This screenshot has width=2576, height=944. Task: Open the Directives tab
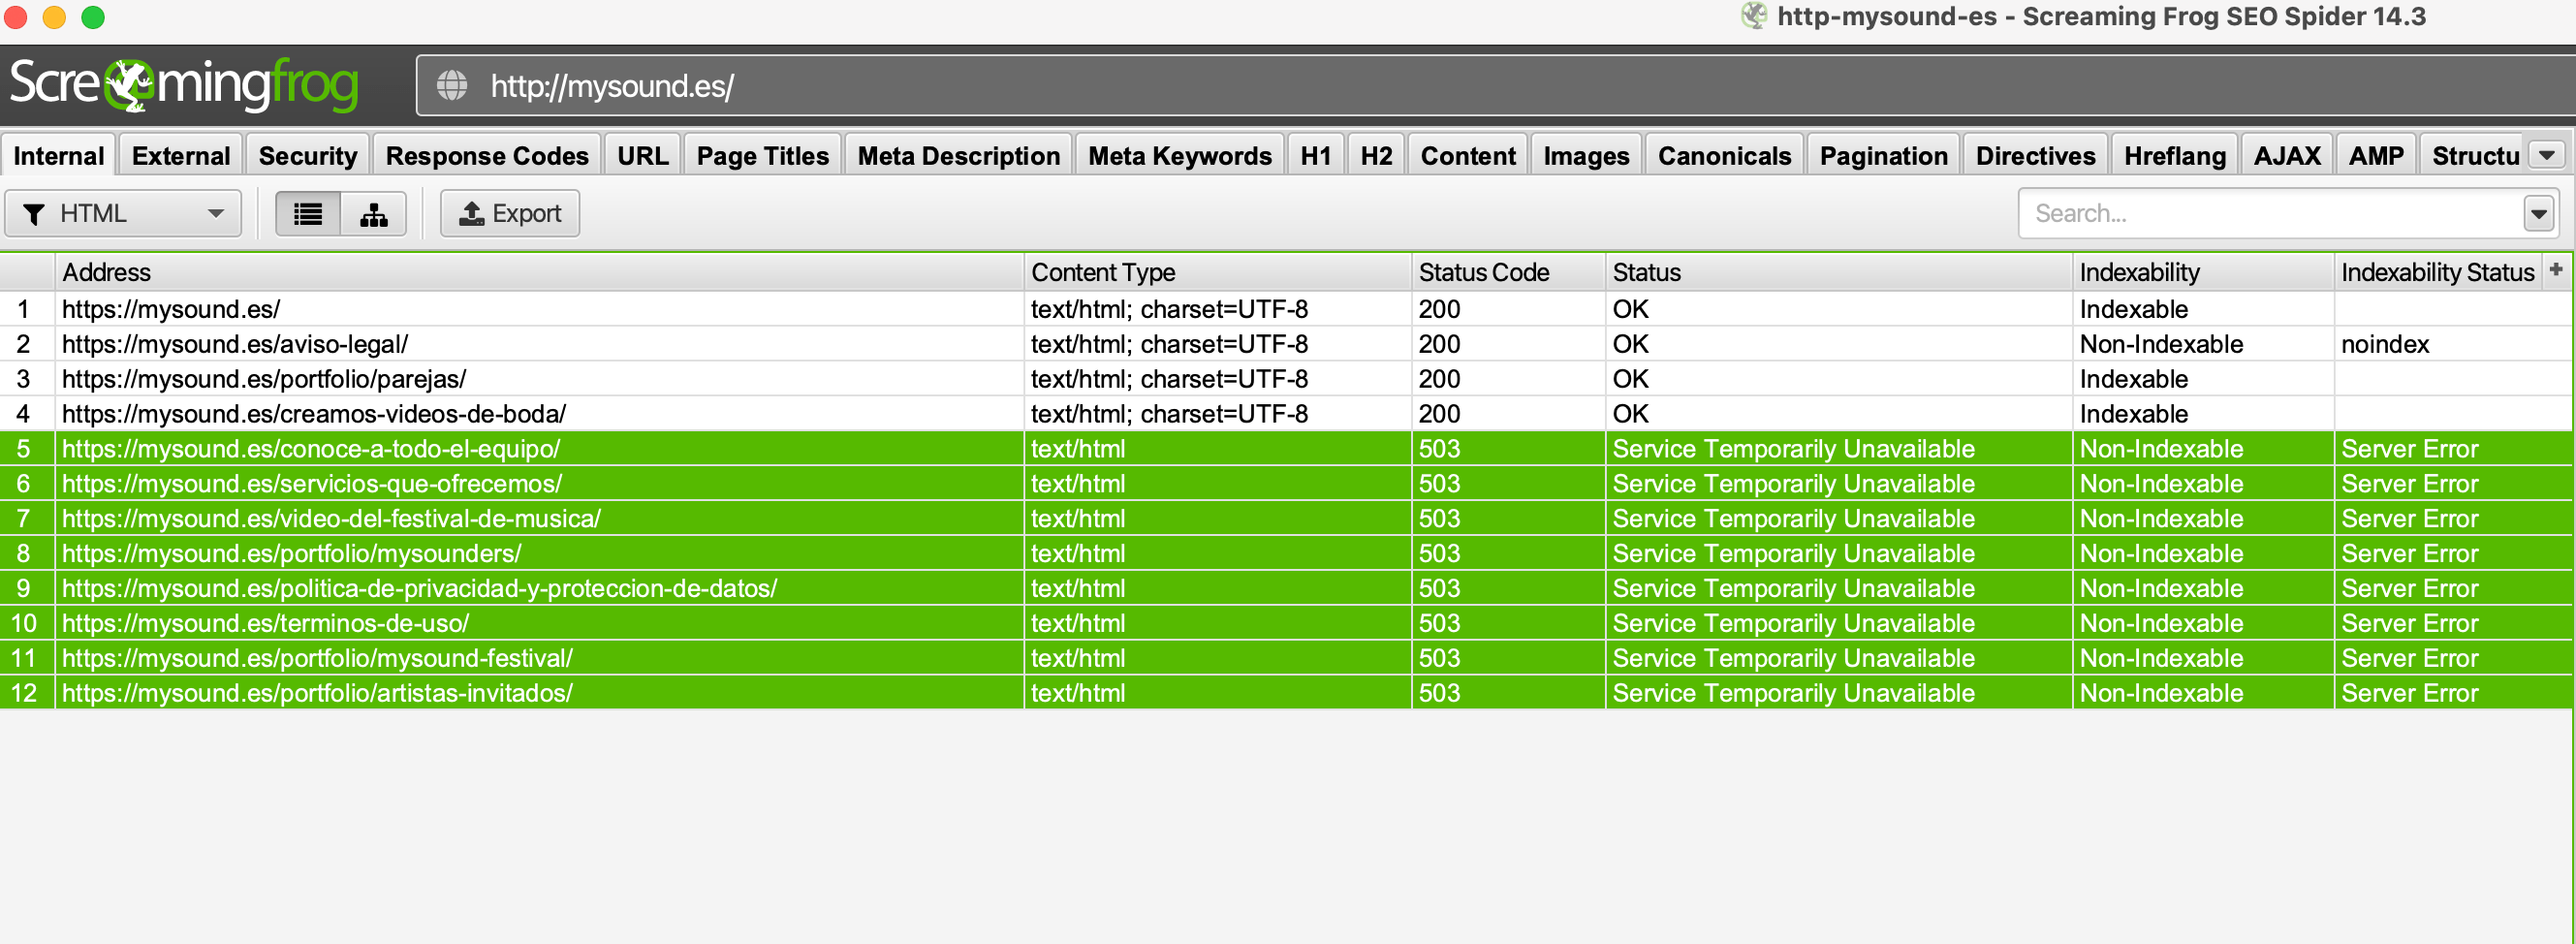[x=2035, y=156]
